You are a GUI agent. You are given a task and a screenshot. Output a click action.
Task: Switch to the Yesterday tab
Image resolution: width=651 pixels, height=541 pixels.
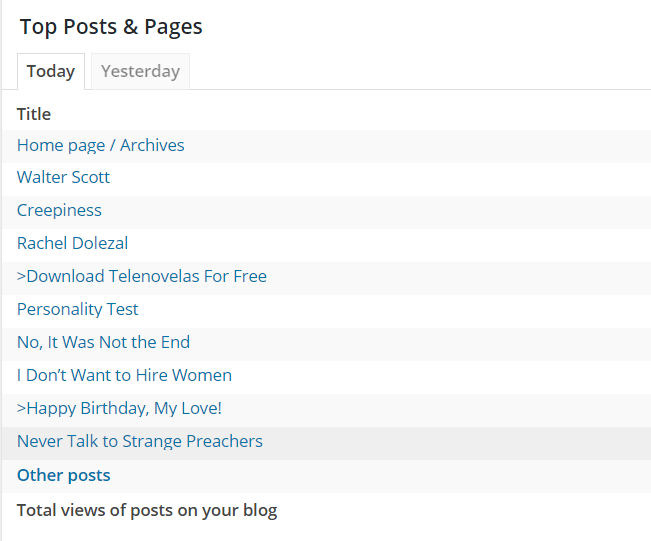[x=140, y=71]
